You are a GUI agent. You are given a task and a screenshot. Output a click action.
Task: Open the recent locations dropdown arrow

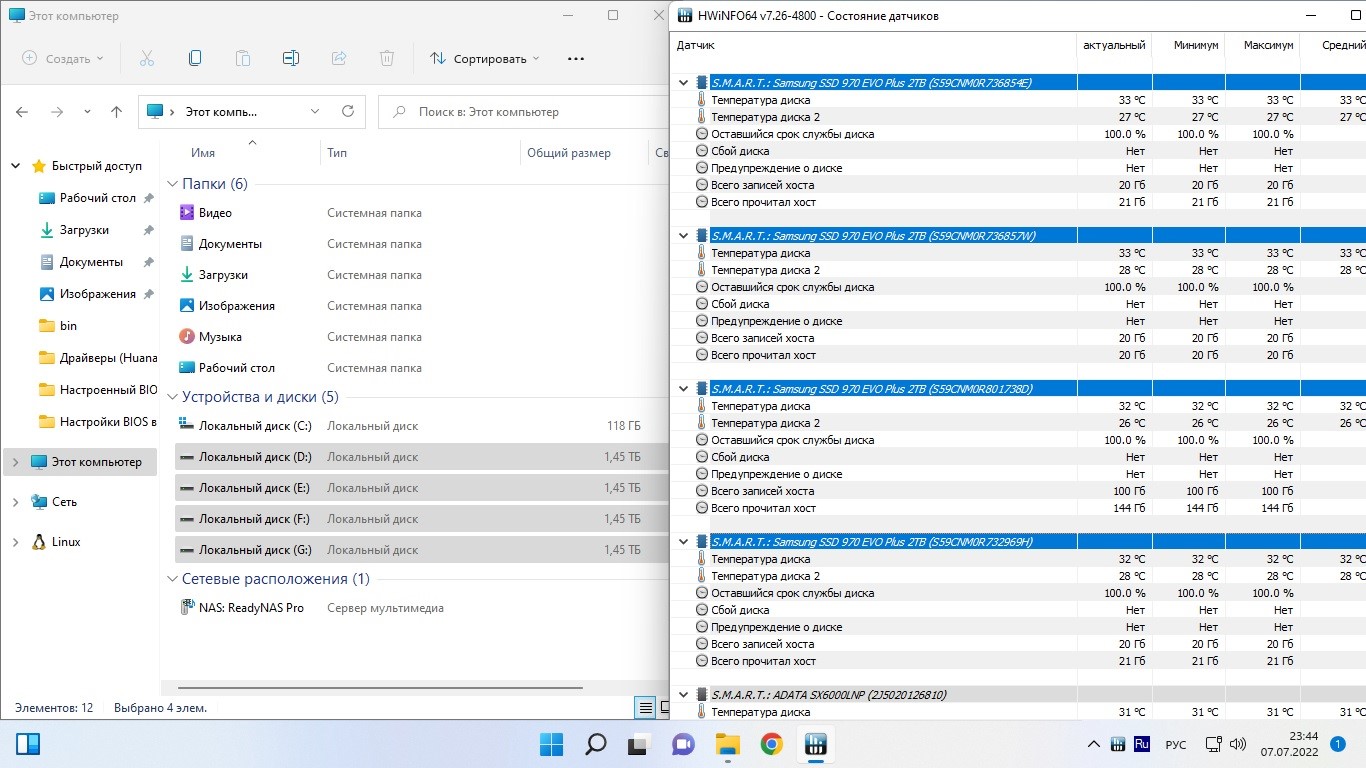(x=87, y=112)
